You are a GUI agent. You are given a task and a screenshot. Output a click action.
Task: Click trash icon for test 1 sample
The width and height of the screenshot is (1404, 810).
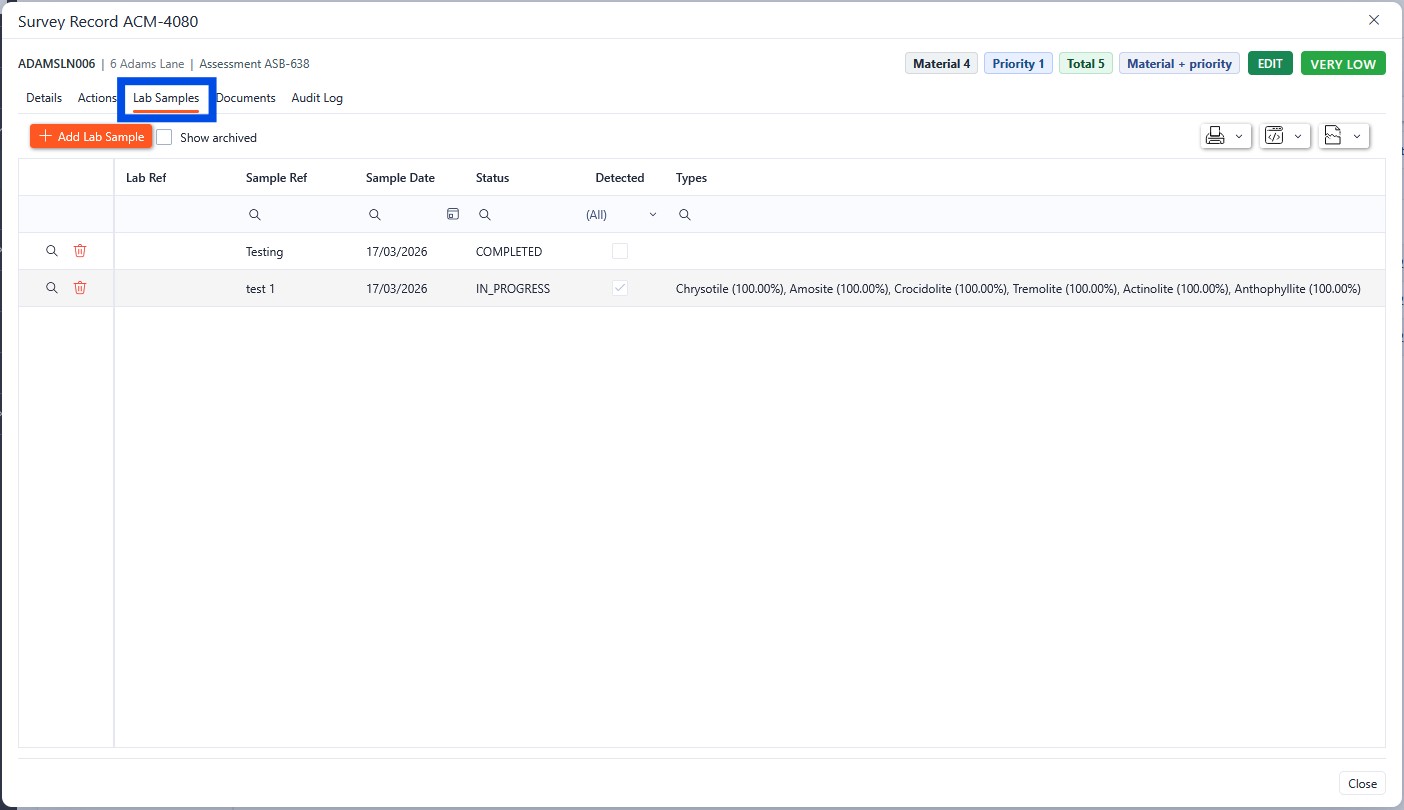tap(80, 288)
